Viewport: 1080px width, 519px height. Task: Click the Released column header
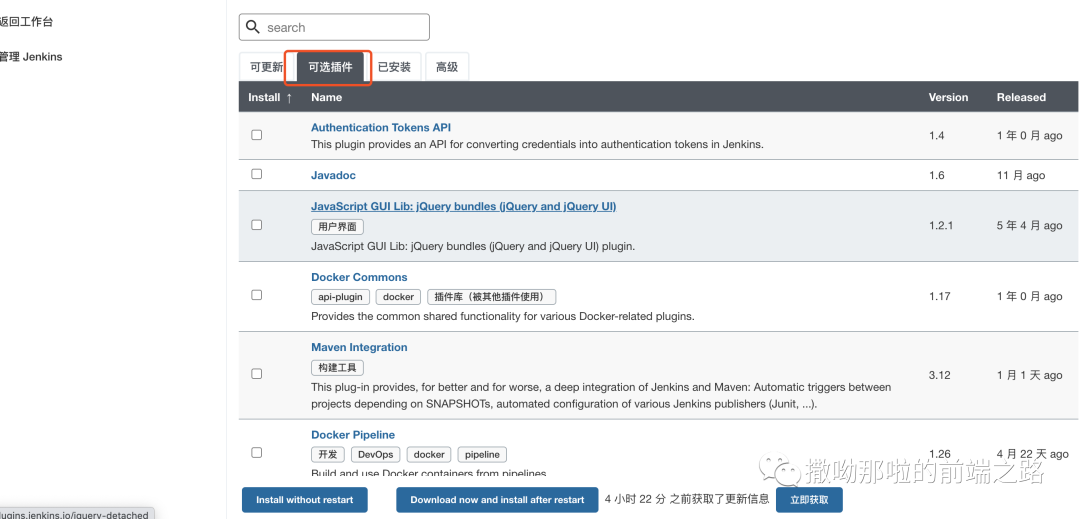click(x=1021, y=97)
